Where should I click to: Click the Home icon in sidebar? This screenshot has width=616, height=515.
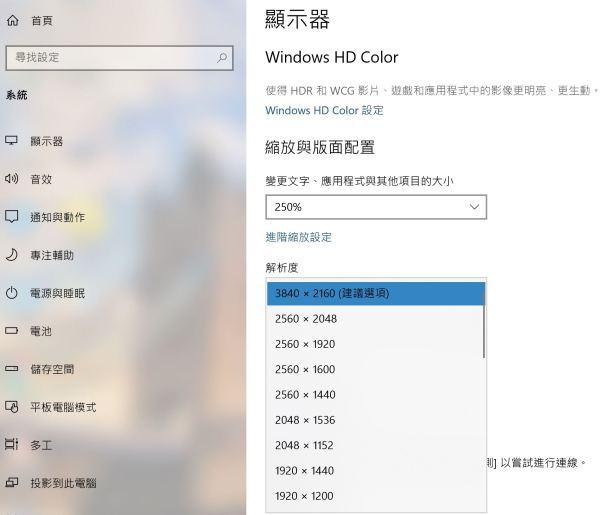pos(12,20)
